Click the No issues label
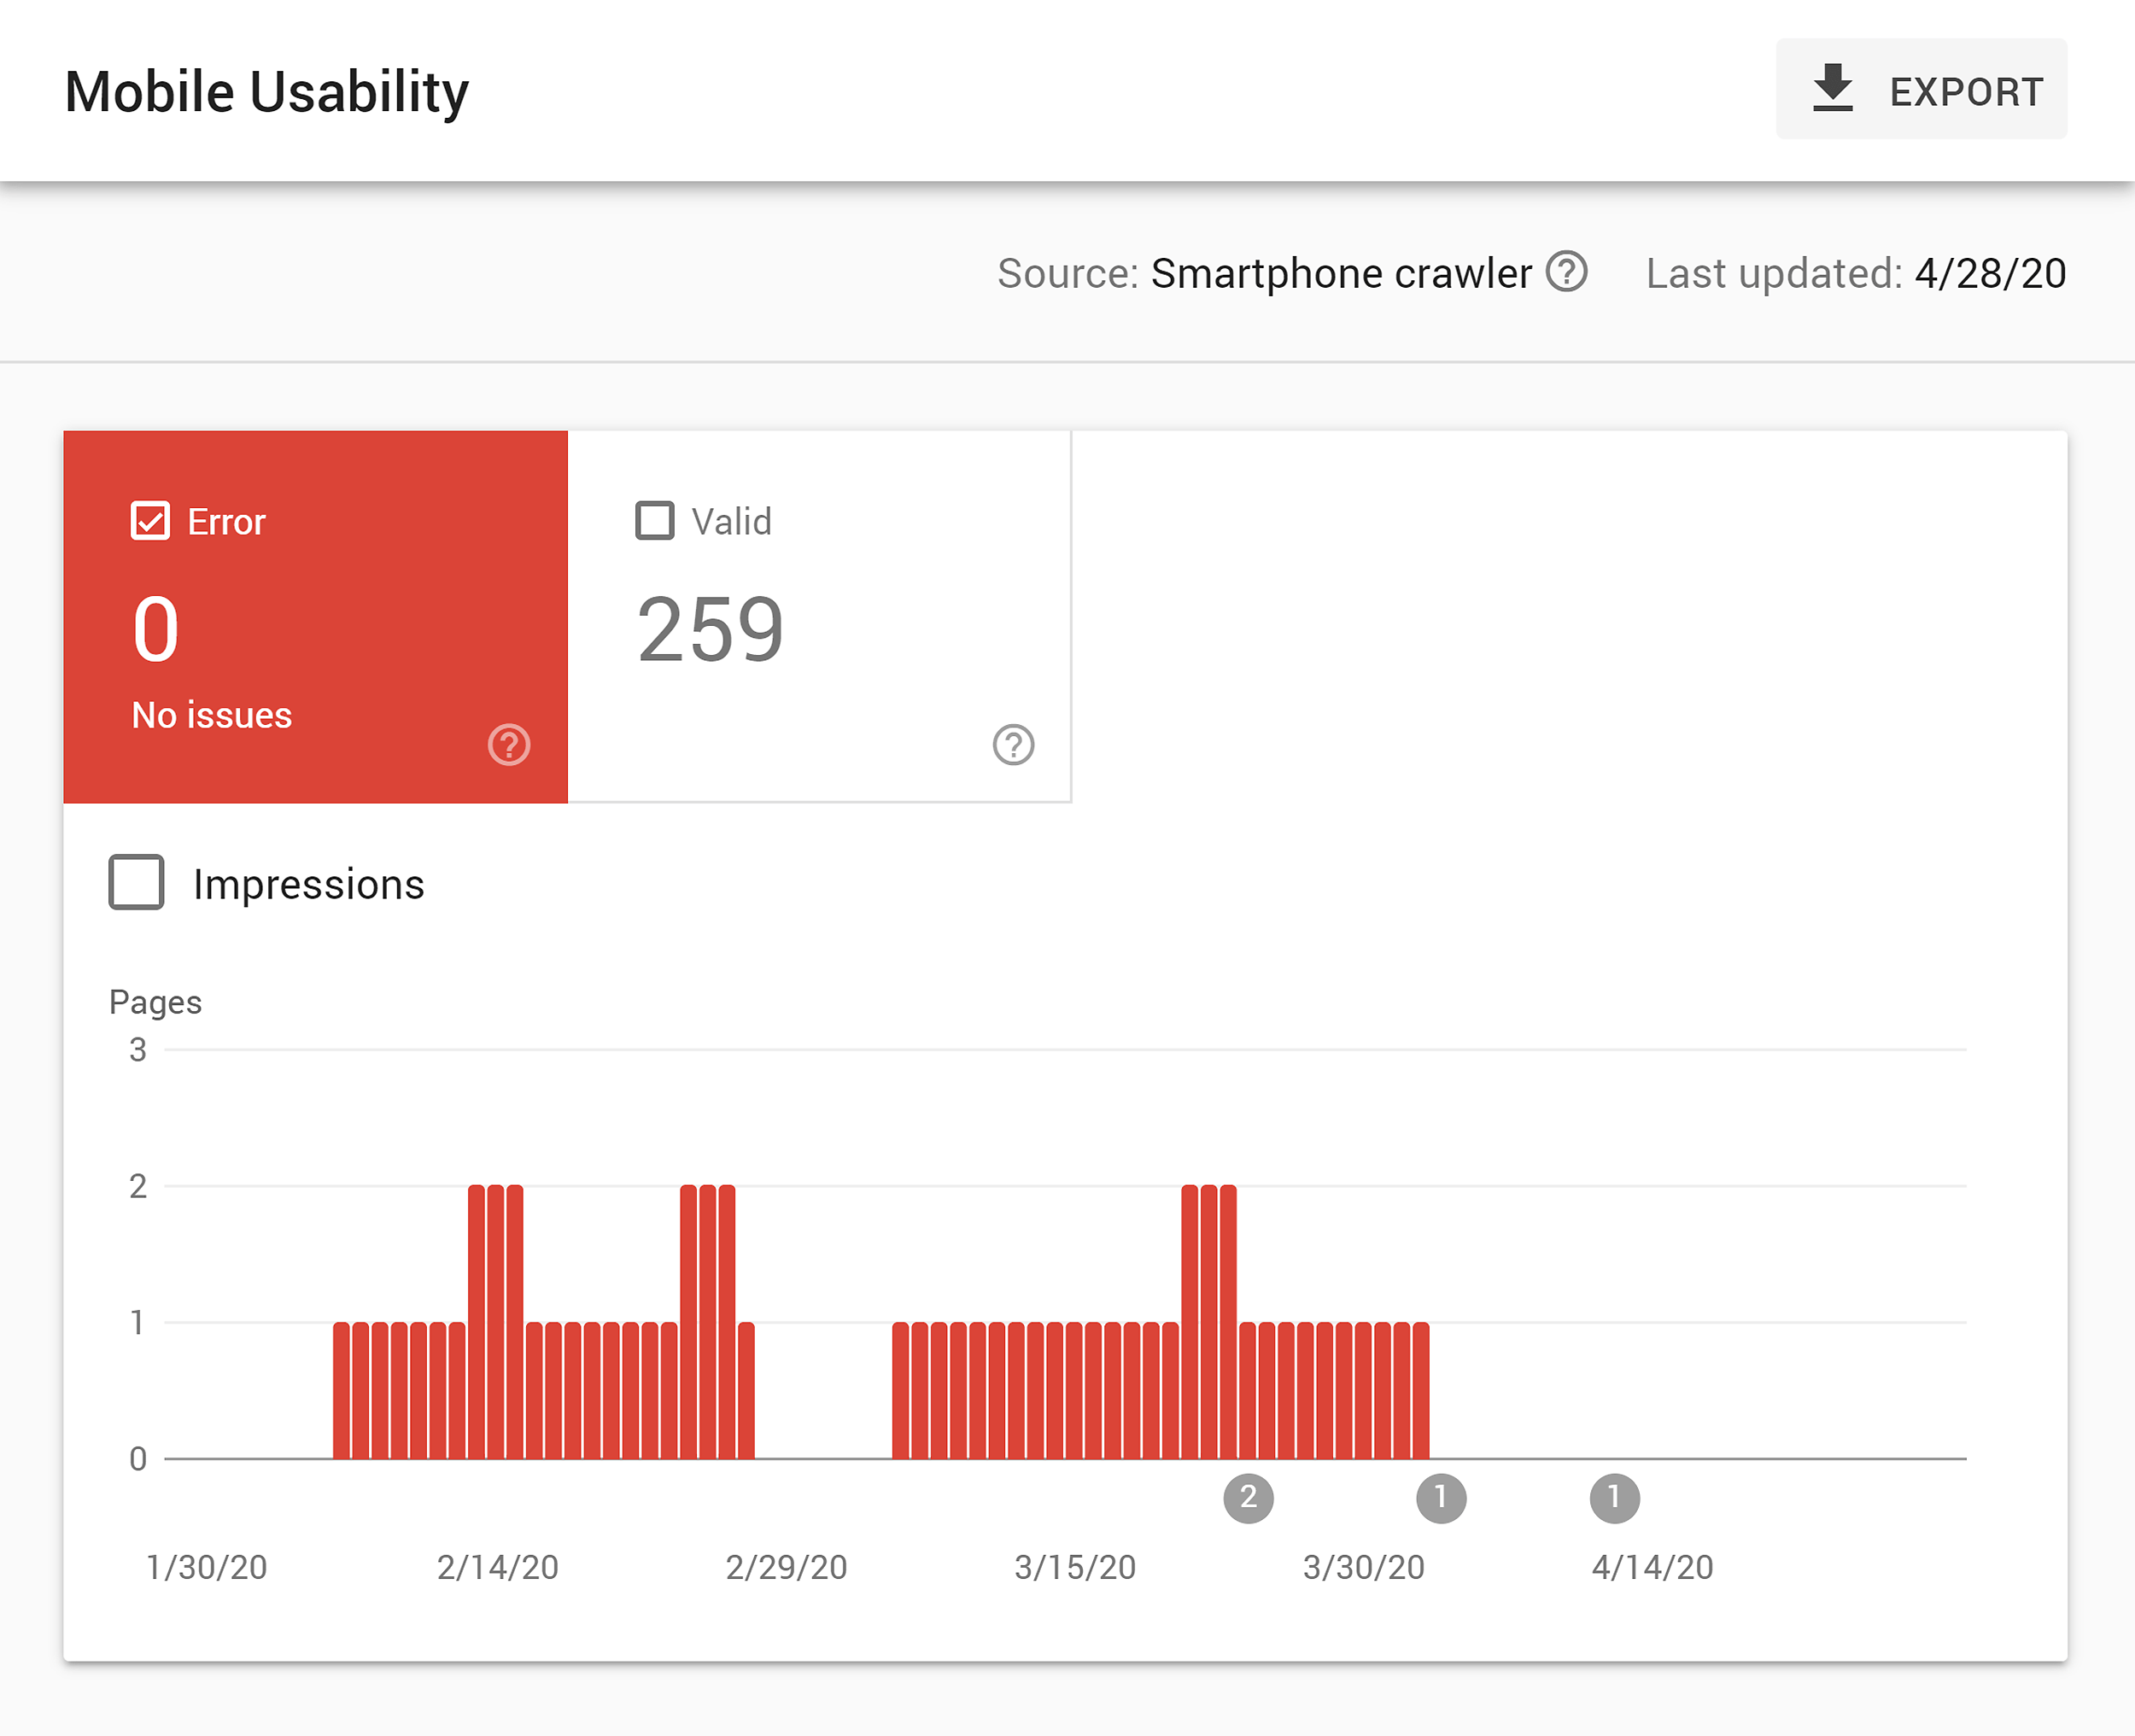 [212, 715]
